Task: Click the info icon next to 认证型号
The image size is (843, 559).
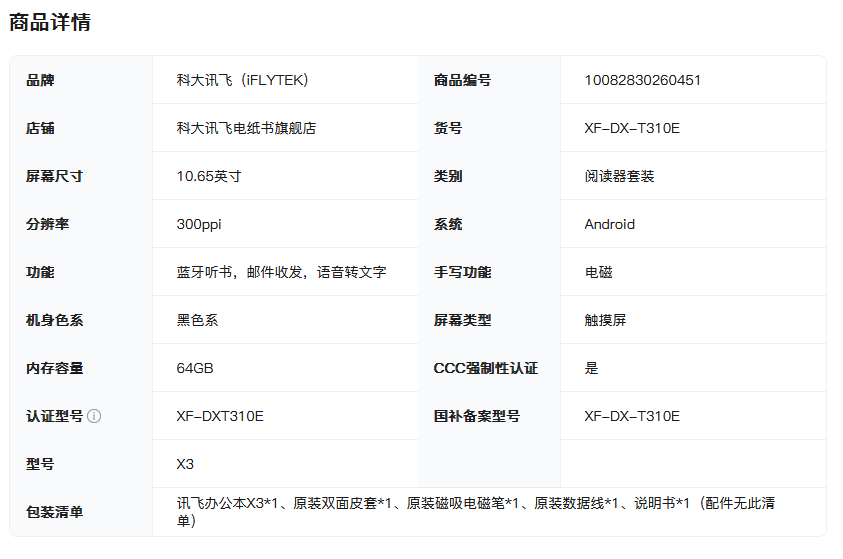Action: tap(94, 416)
